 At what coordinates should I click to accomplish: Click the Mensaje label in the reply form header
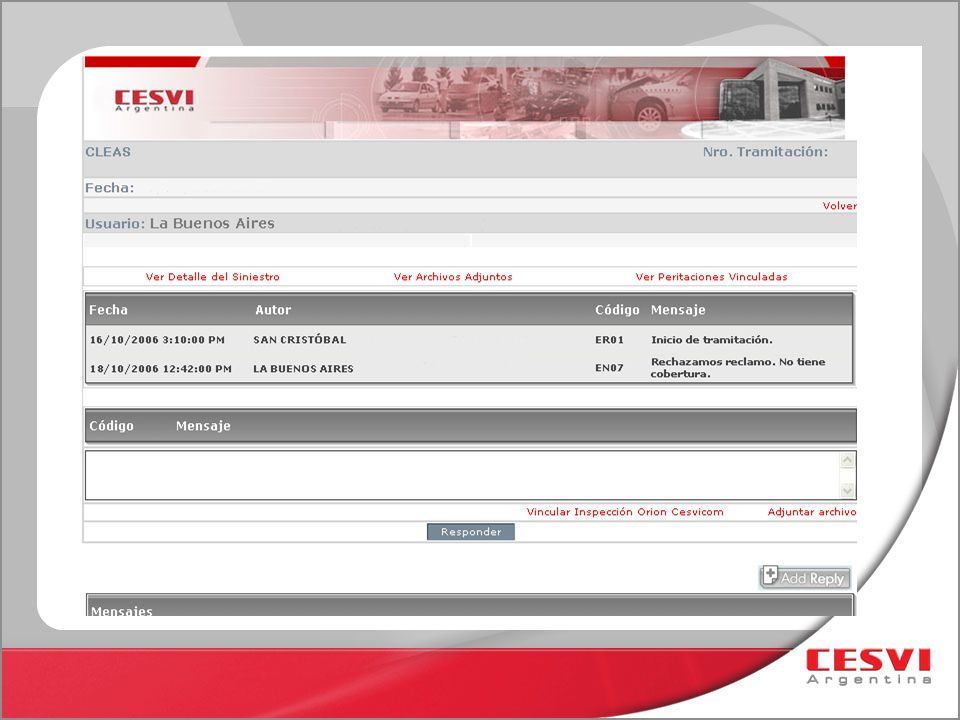click(203, 426)
